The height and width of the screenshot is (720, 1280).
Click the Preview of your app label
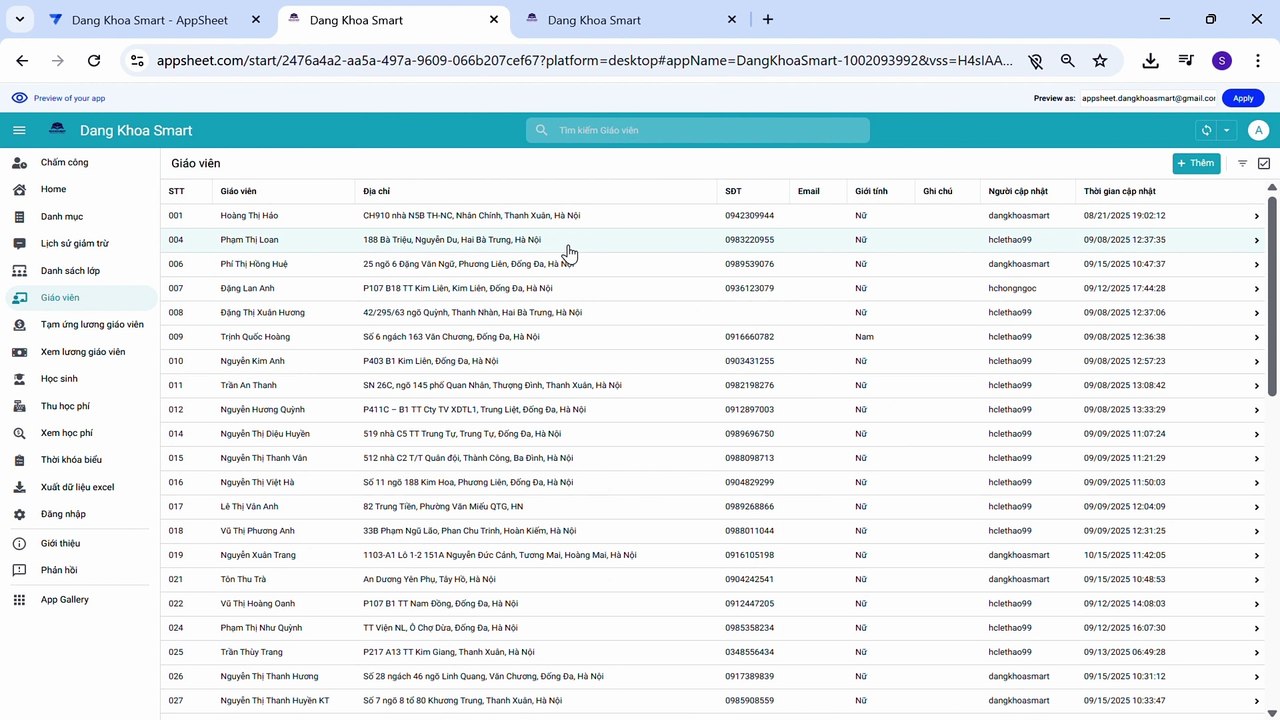[69, 98]
